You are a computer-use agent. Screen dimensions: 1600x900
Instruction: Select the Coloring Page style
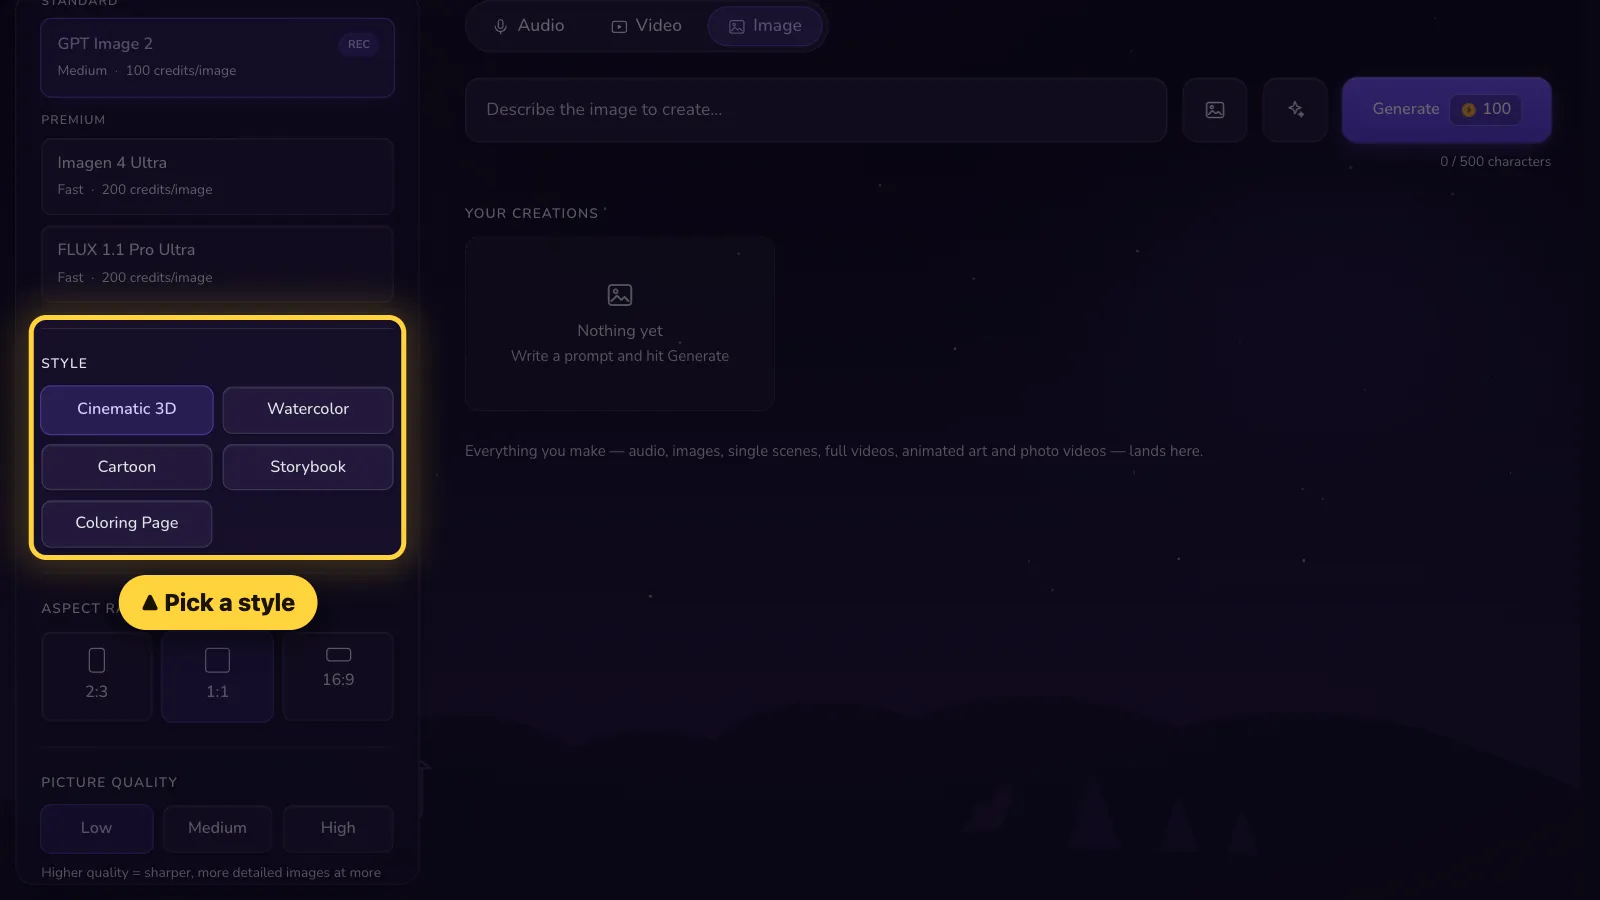pyautogui.click(x=127, y=523)
